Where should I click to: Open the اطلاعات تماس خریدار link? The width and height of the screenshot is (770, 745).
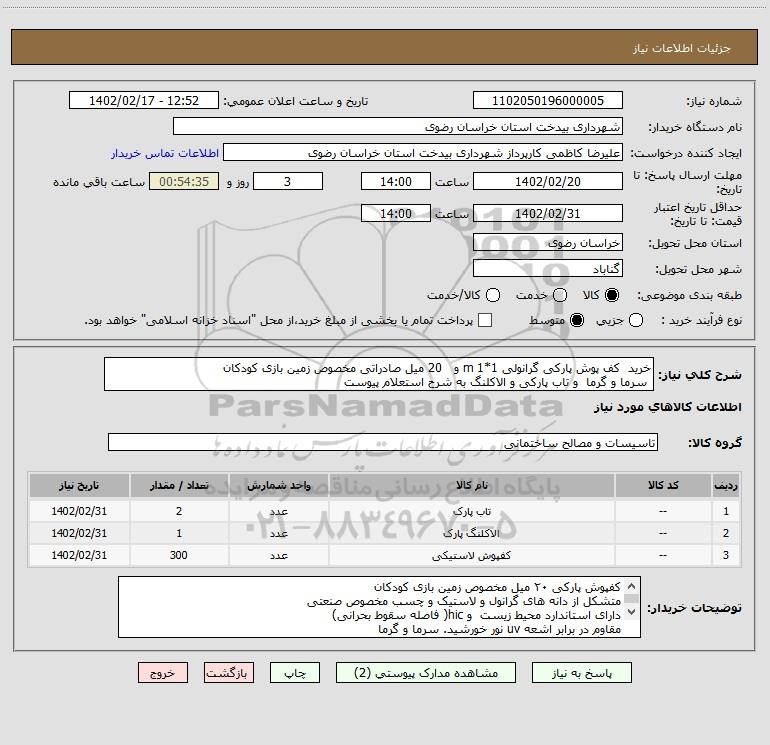tap(165, 153)
